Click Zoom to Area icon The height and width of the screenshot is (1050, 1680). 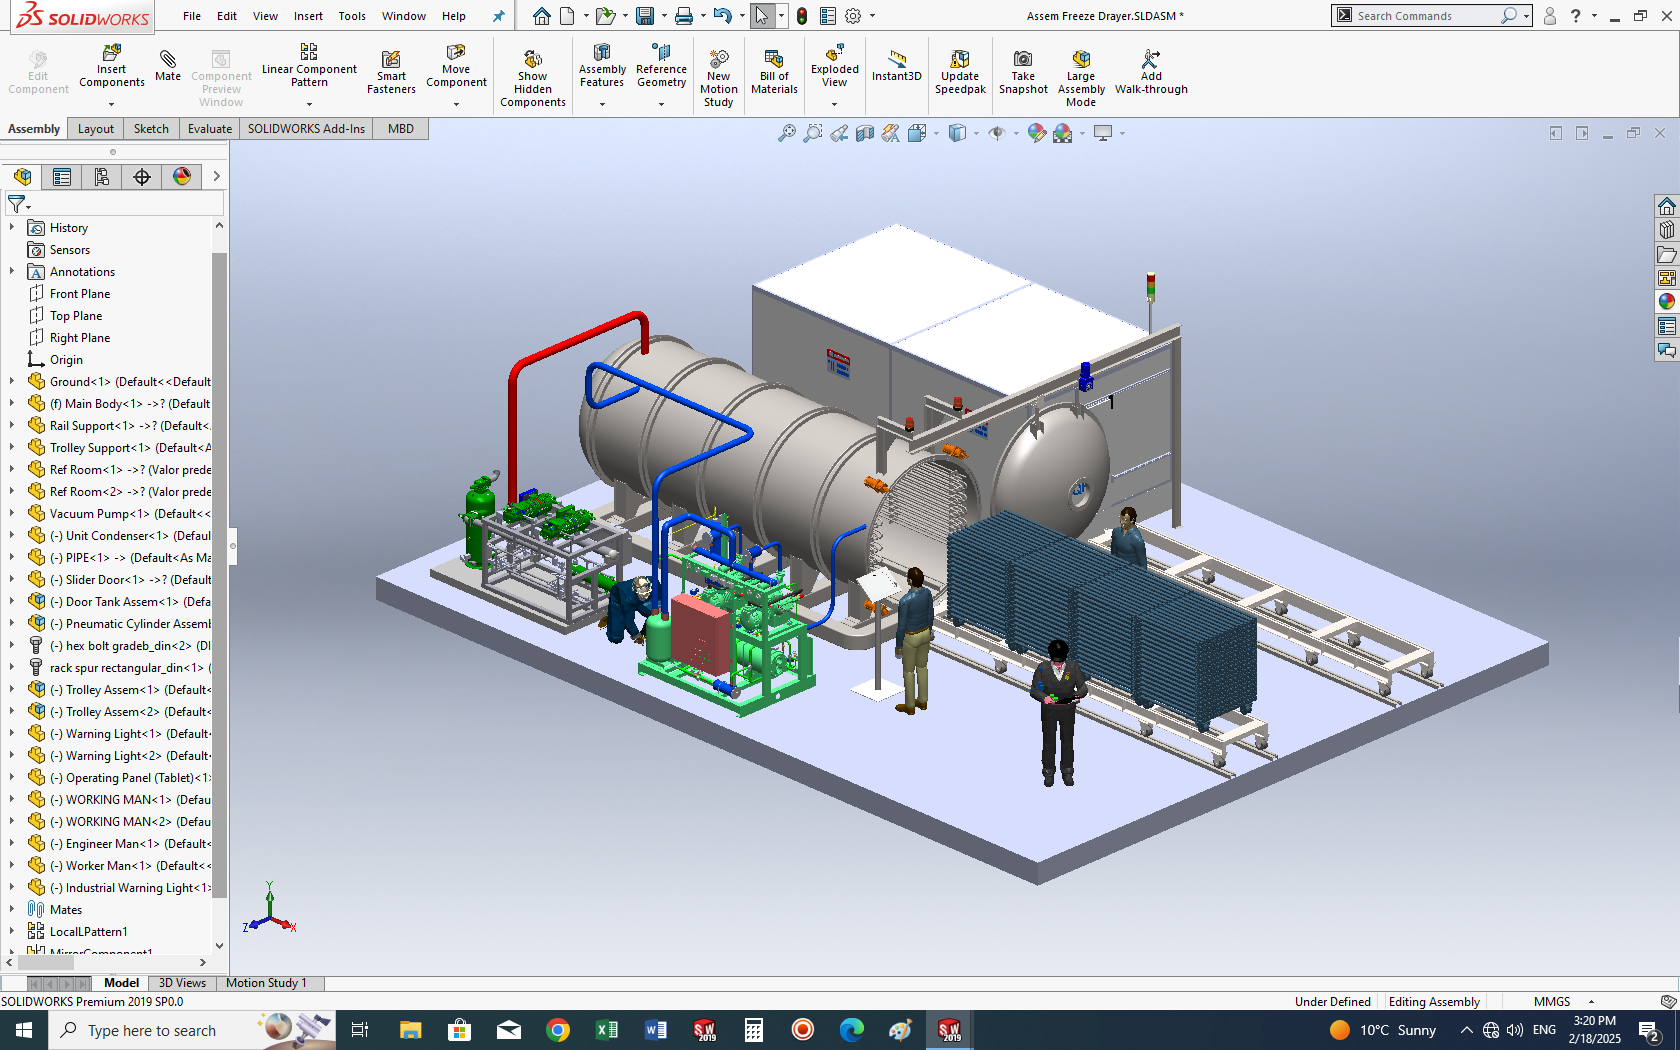click(813, 133)
